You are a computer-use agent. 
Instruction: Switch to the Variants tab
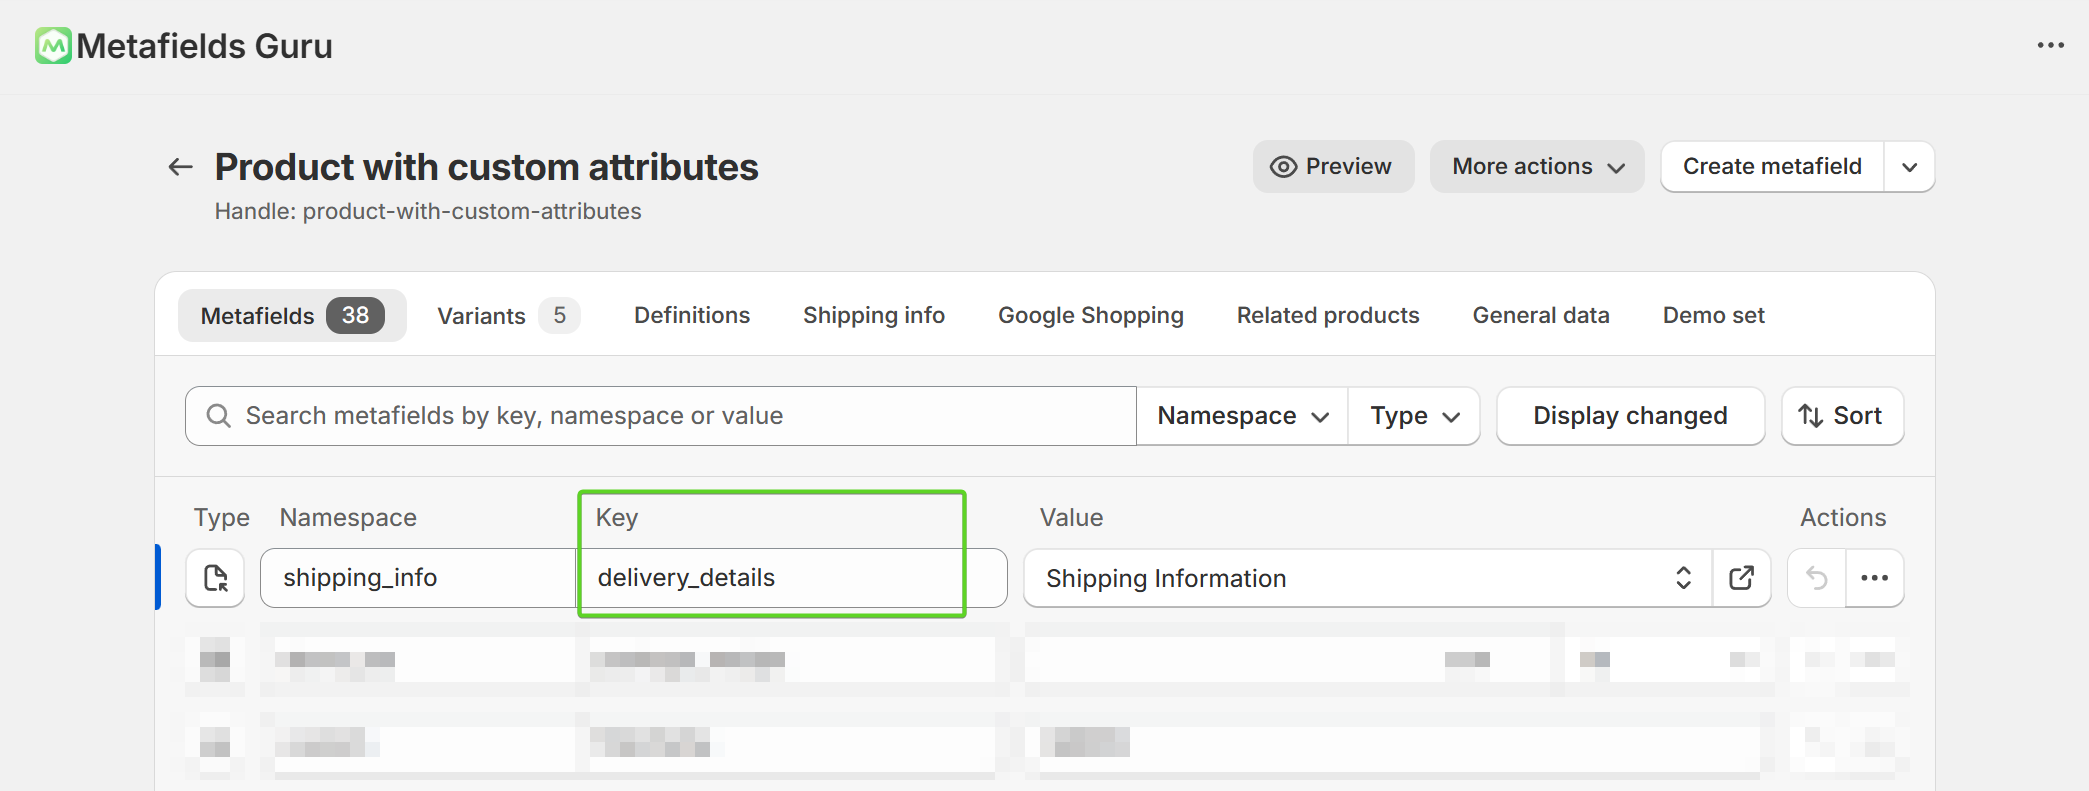507,316
